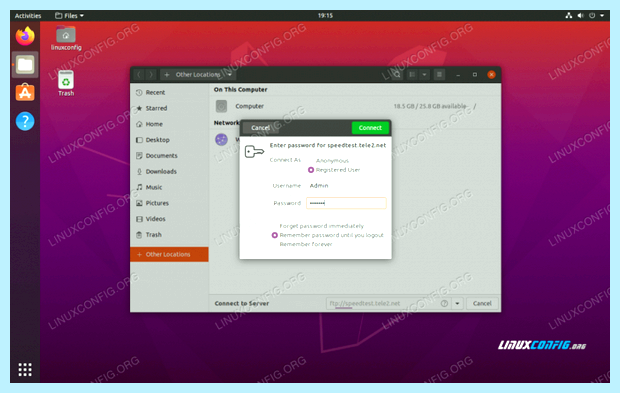Open the search in Files window

397,74
